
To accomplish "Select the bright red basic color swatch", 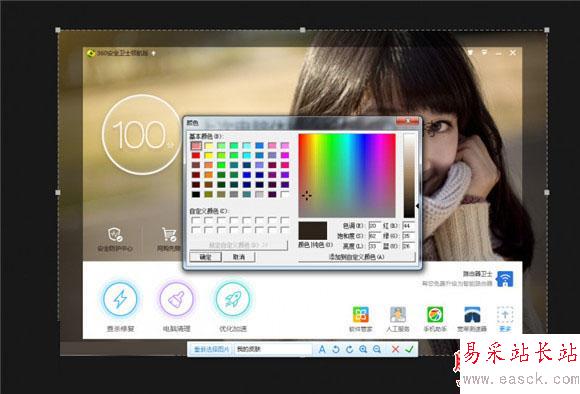I will (196, 155).
